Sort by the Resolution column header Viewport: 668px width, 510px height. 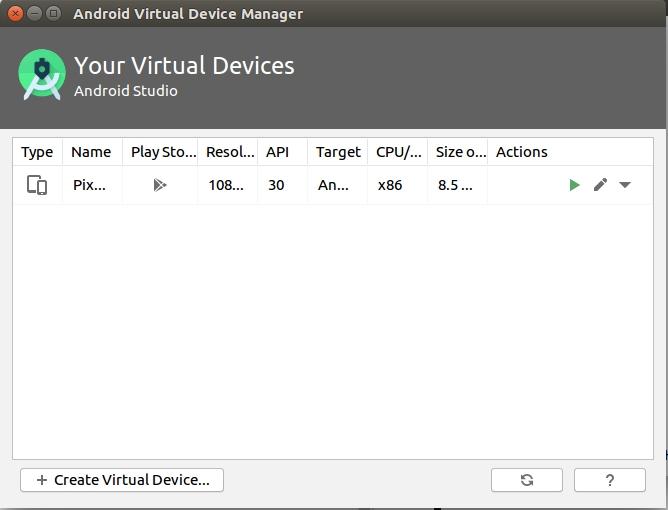(x=230, y=152)
